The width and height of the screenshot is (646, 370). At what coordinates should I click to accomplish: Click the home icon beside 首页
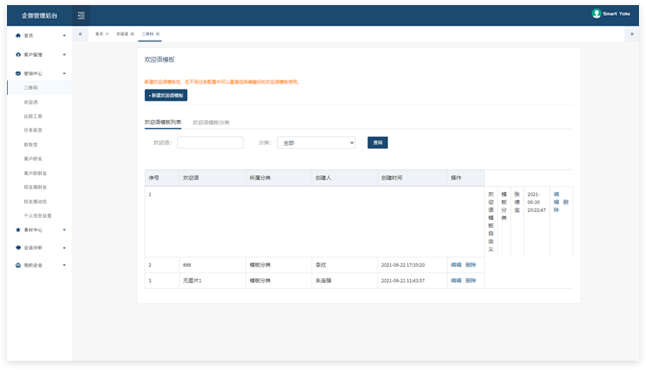tap(18, 35)
